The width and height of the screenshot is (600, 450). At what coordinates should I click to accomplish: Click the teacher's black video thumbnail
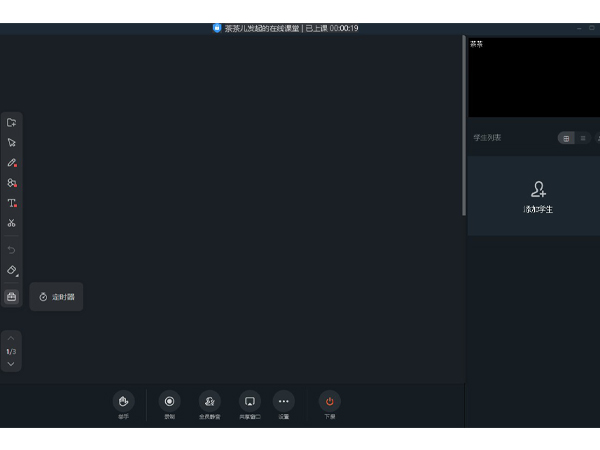[x=534, y=77]
